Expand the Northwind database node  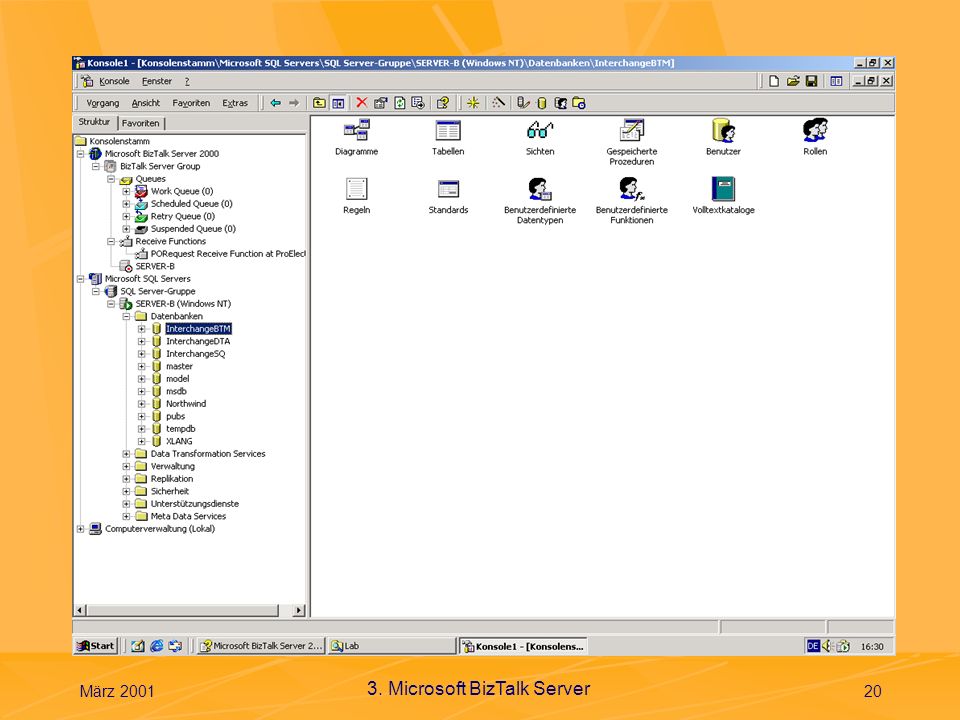click(x=141, y=403)
